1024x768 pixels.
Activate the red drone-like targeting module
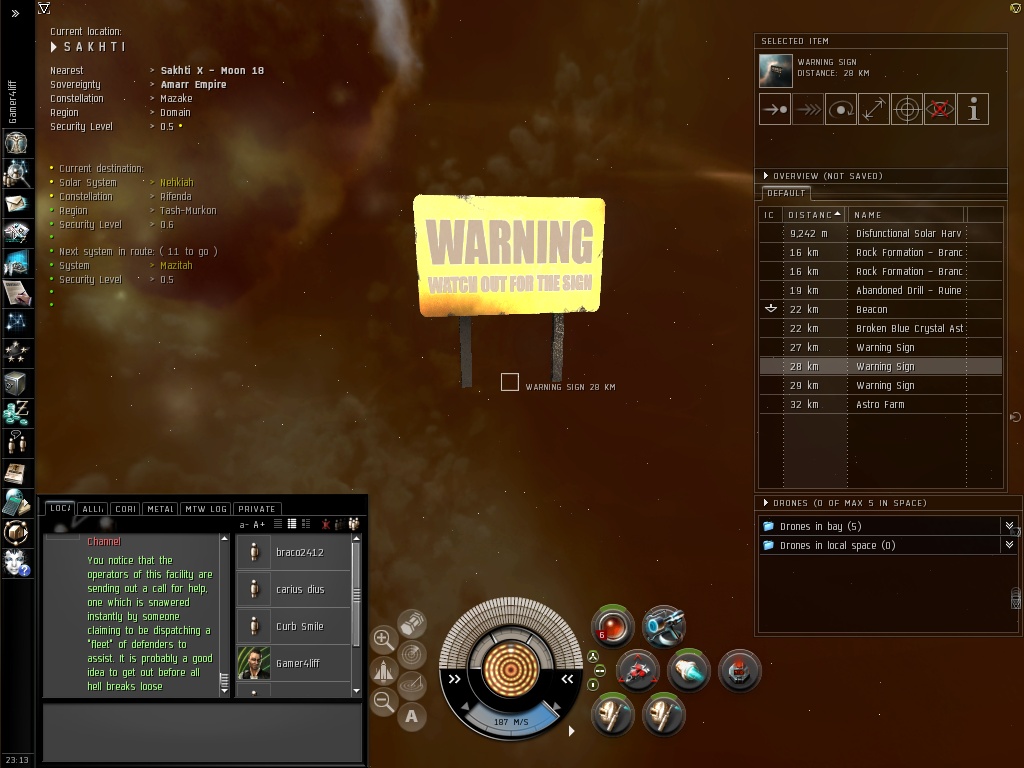pos(637,670)
